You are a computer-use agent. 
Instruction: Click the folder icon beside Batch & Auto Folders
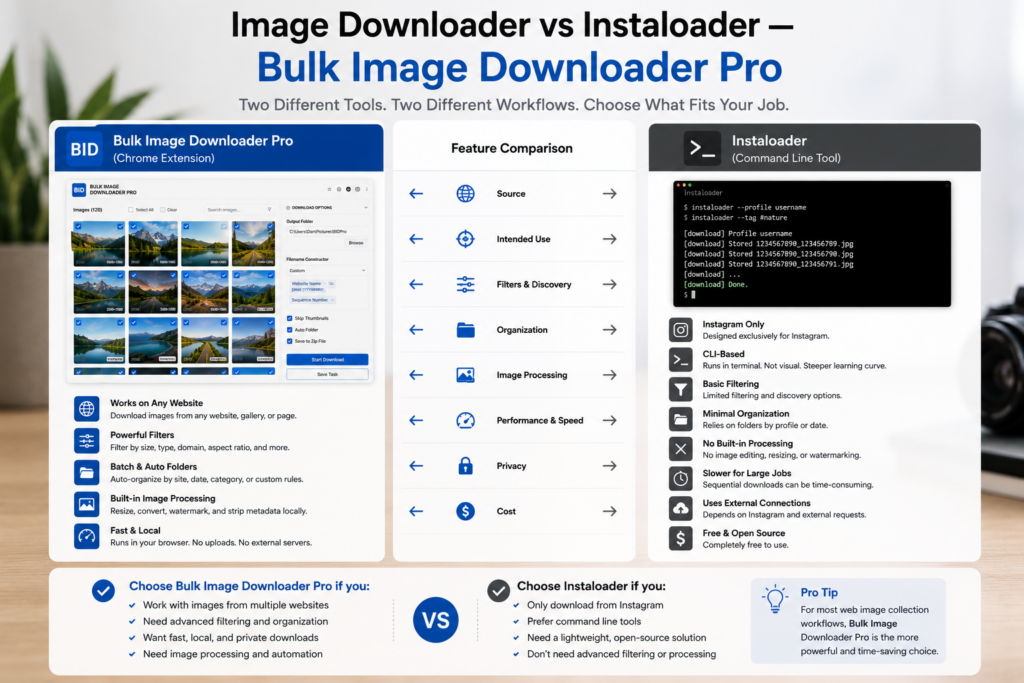[x=87, y=472]
